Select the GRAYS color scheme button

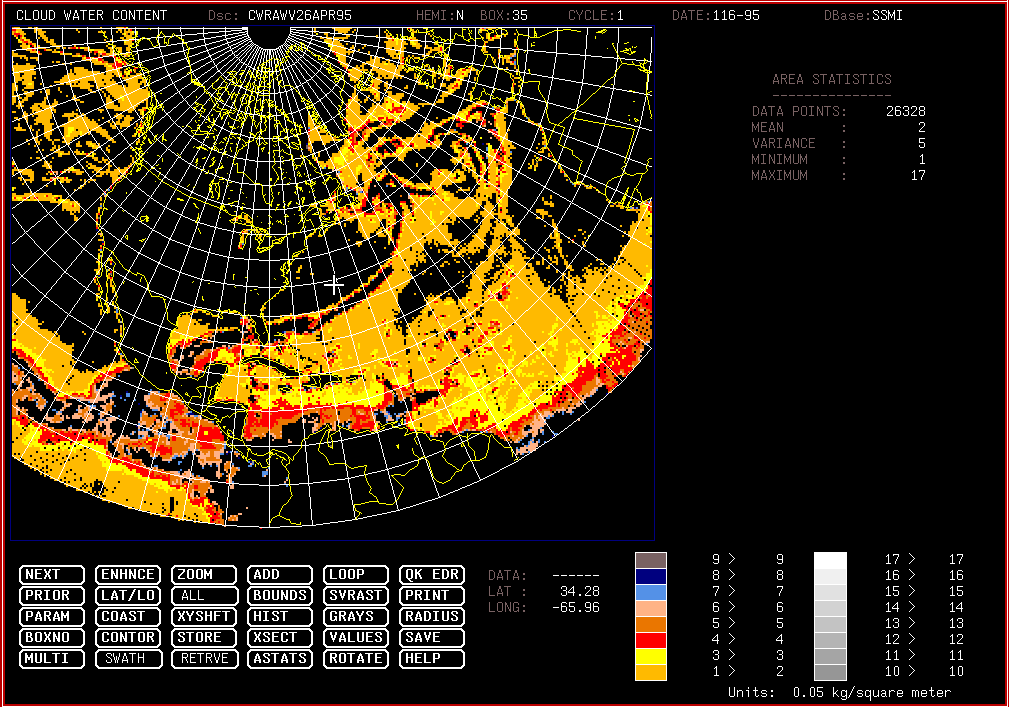[356, 617]
